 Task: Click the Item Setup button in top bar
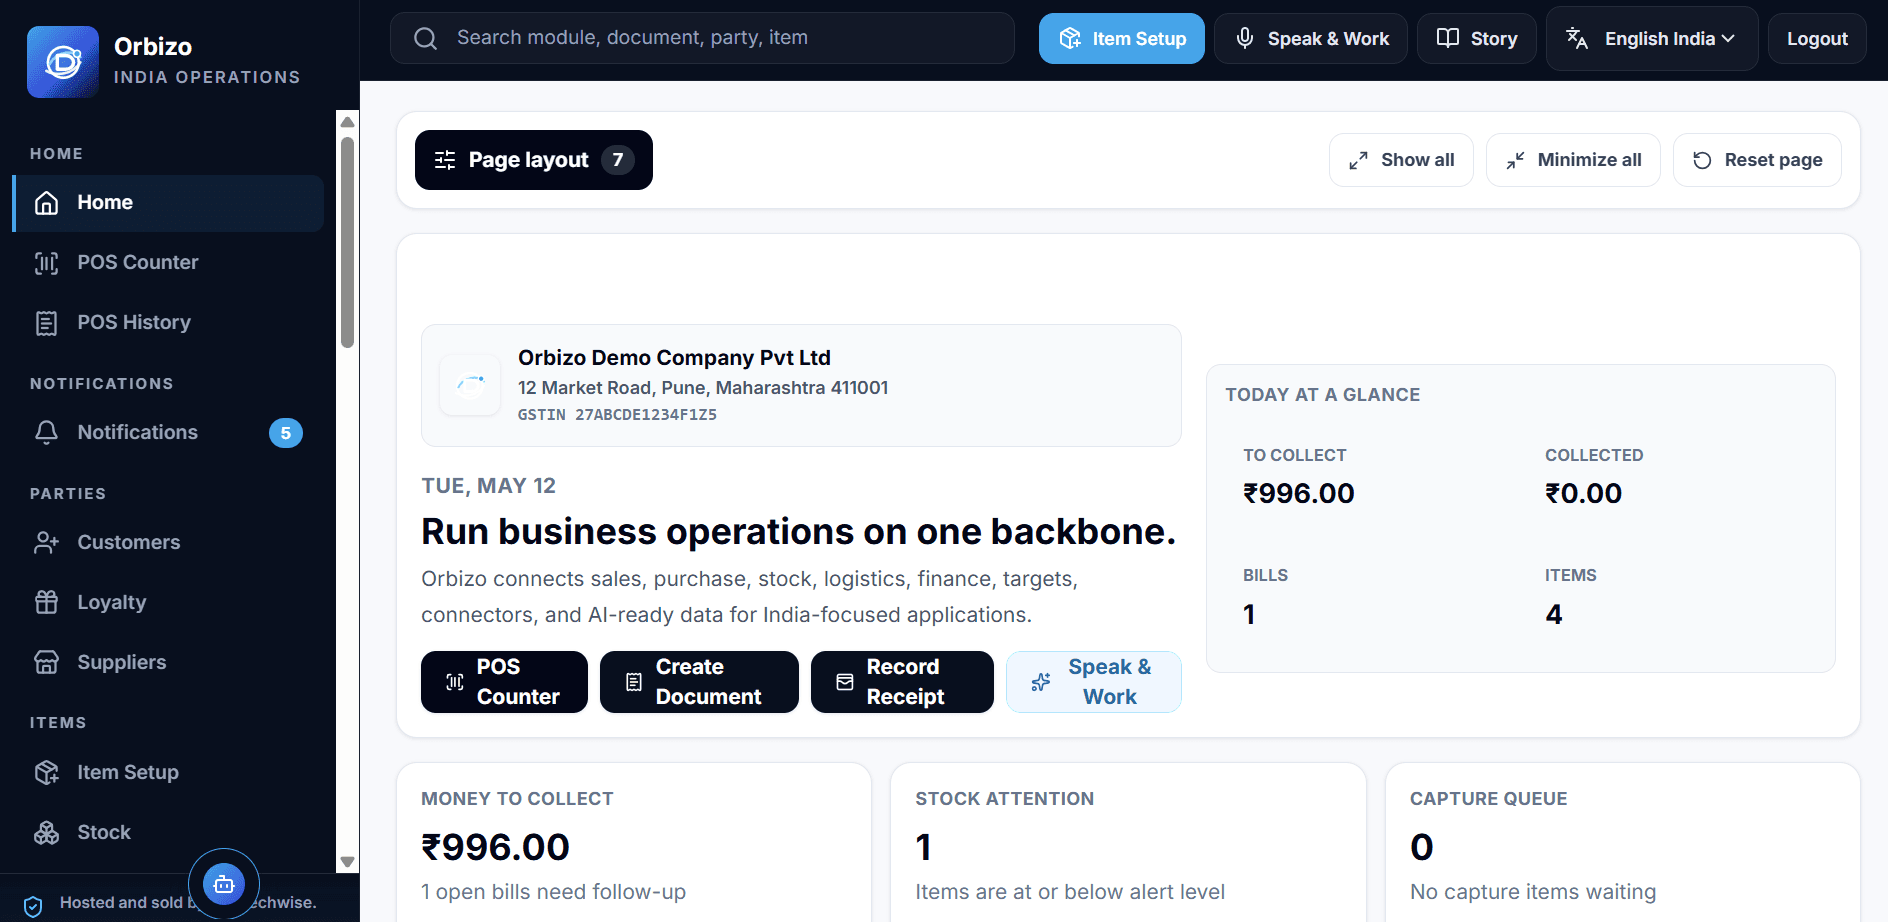click(x=1122, y=39)
